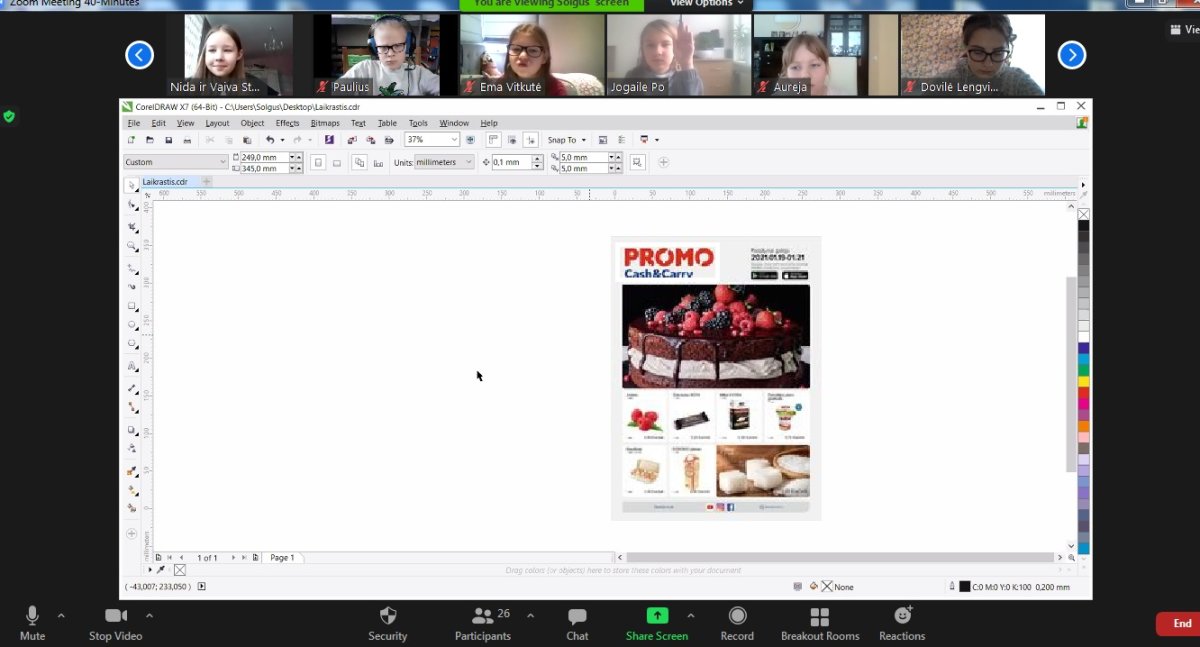Toggle Show Rulers button in toolbar

(x=493, y=140)
